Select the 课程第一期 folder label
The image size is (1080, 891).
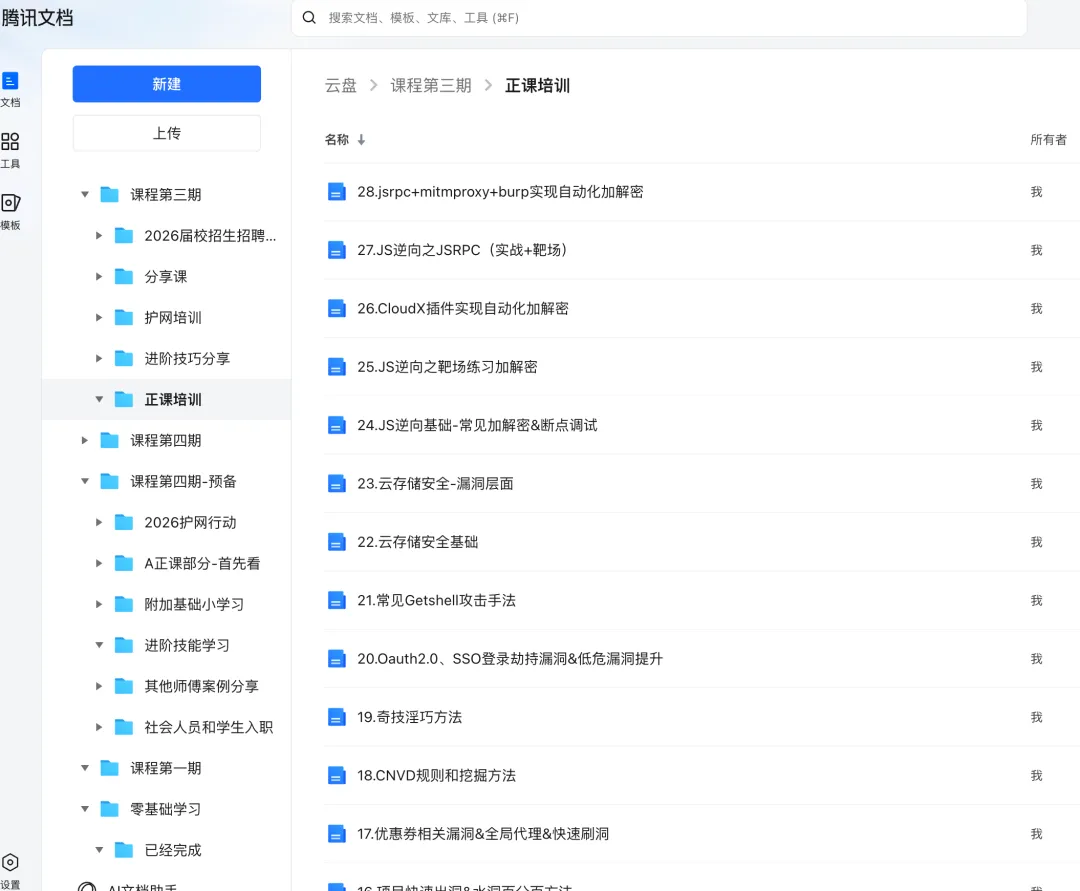click(x=166, y=768)
